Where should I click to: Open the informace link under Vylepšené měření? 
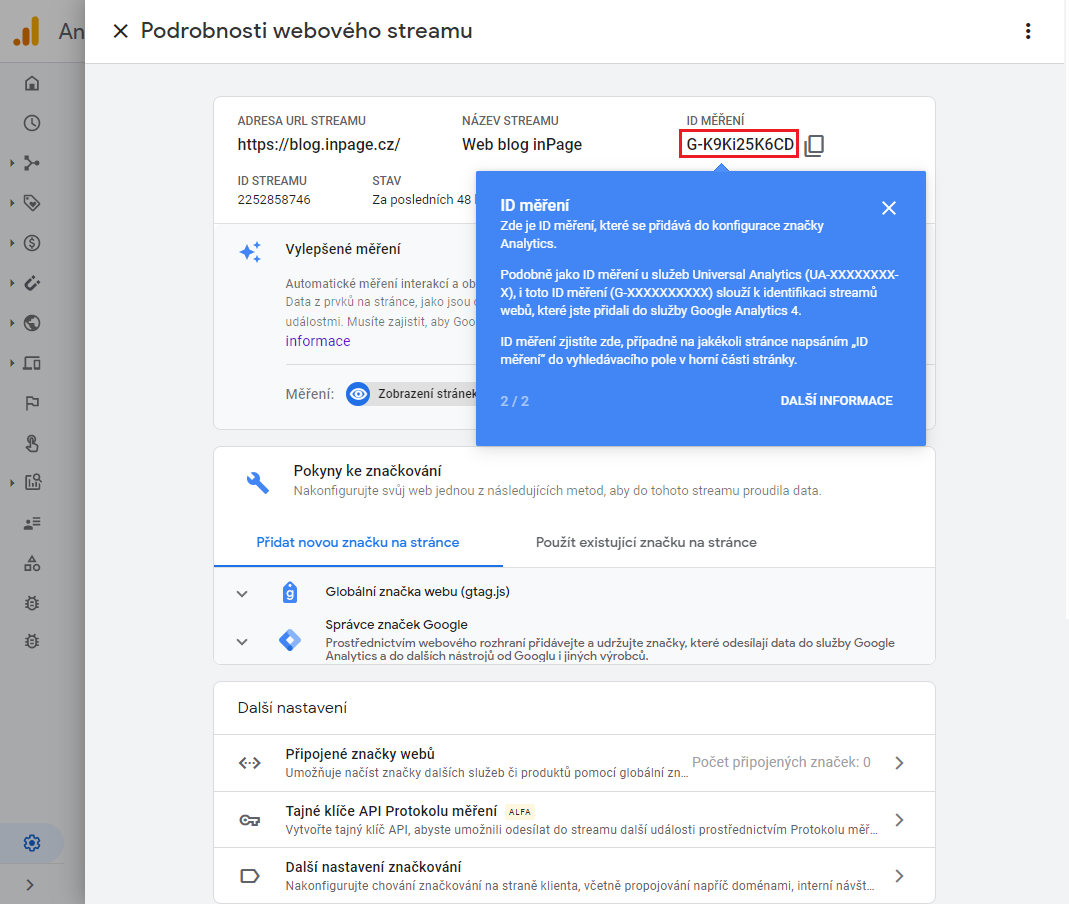point(318,341)
